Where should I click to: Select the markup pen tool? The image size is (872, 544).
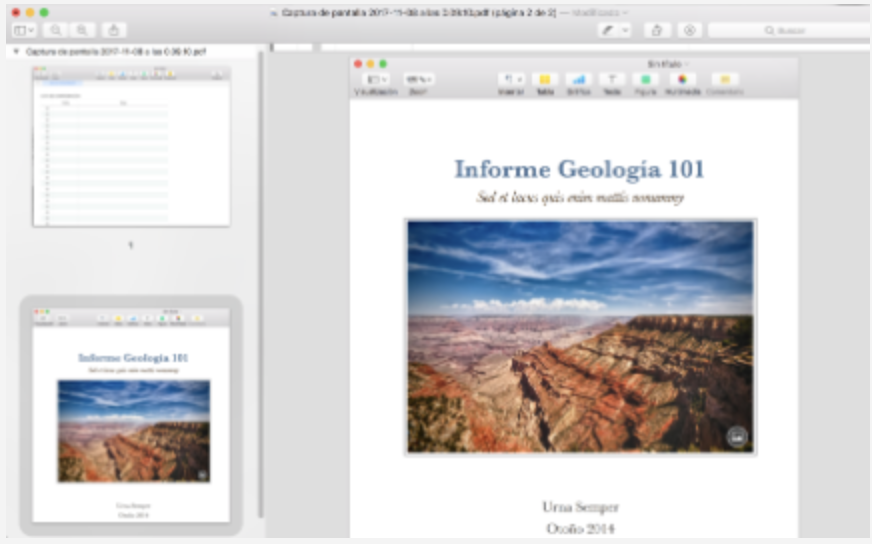pos(606,31)
